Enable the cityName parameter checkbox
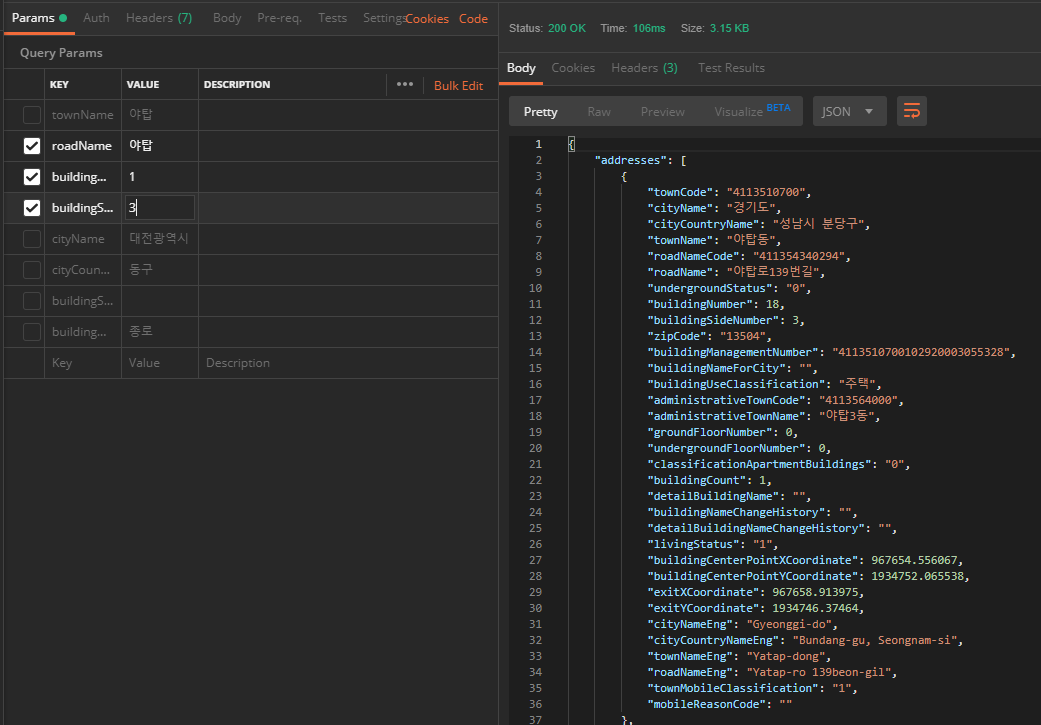 (x=32, y=239)
